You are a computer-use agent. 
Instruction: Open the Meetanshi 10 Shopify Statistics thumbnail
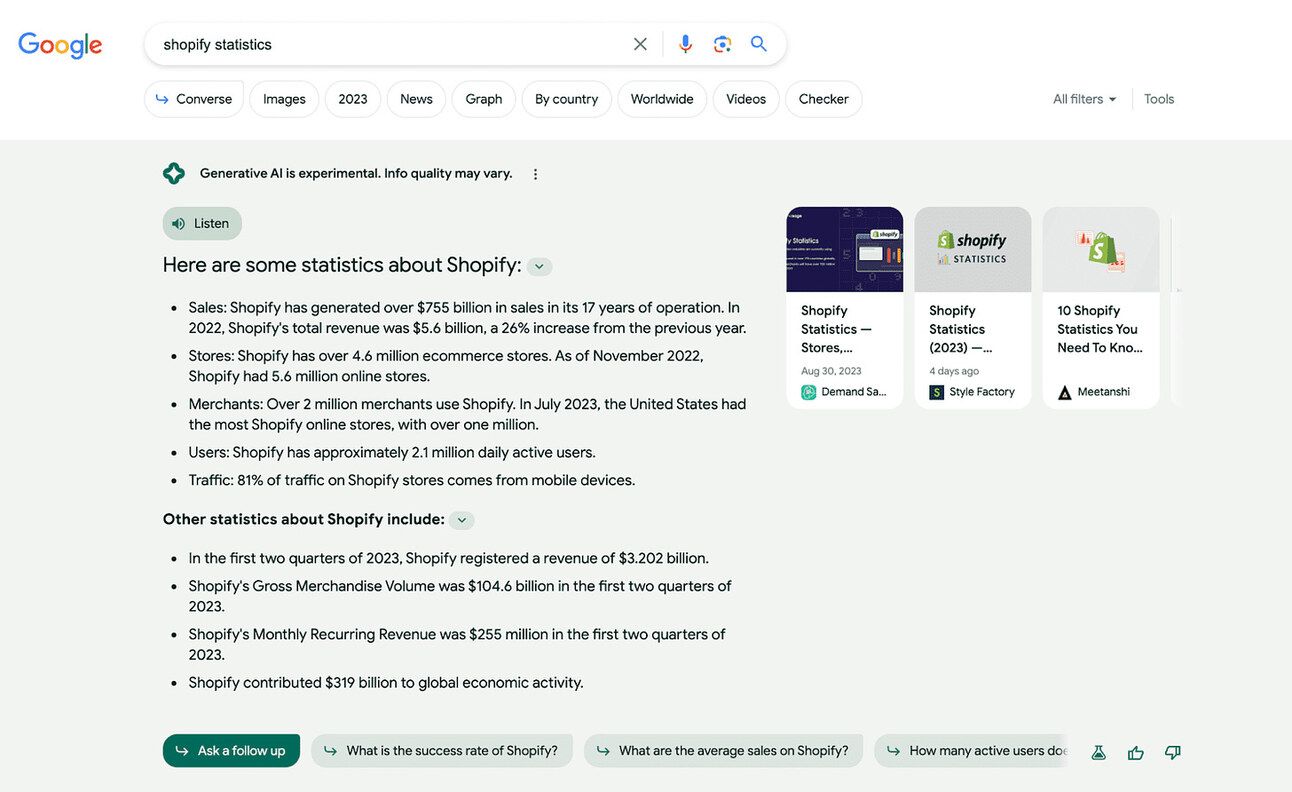[x=1101, y=249]
